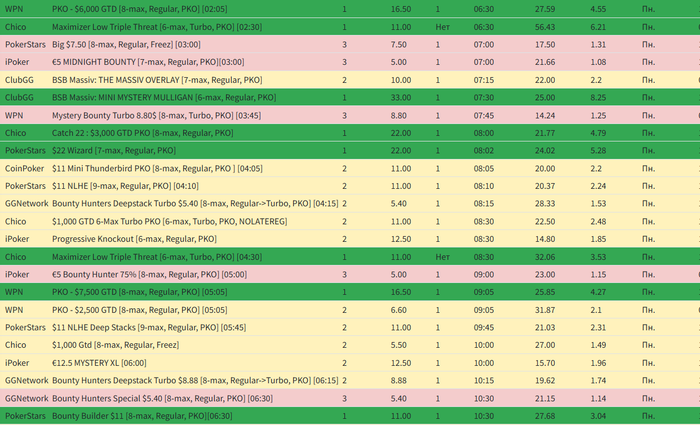Select the 08:02 start time cell

[484, 150]
